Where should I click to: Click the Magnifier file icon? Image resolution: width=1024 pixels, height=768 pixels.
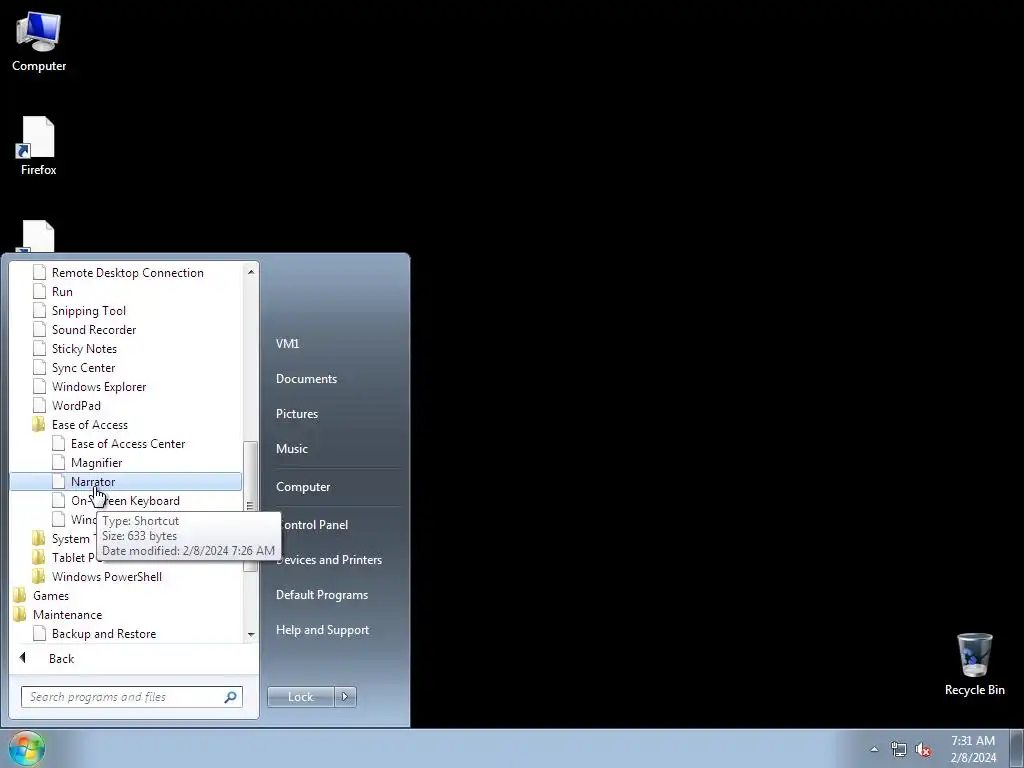point(58,462)
